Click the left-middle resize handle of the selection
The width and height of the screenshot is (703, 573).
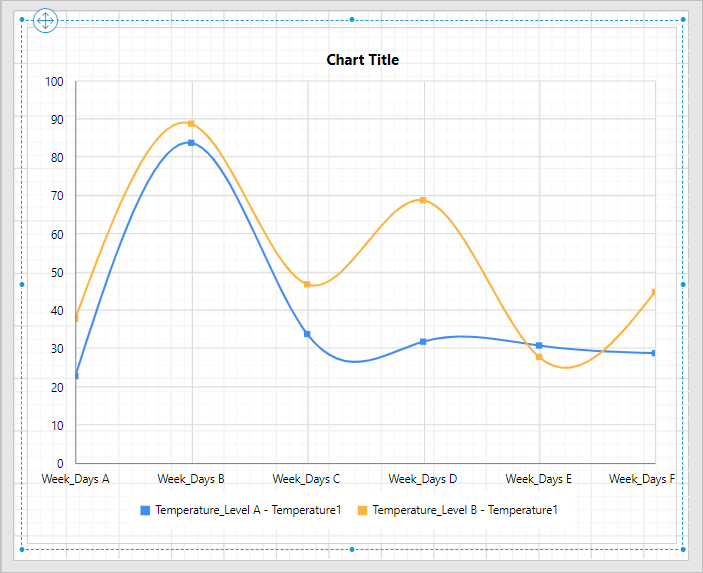click(x=22, y=285)
